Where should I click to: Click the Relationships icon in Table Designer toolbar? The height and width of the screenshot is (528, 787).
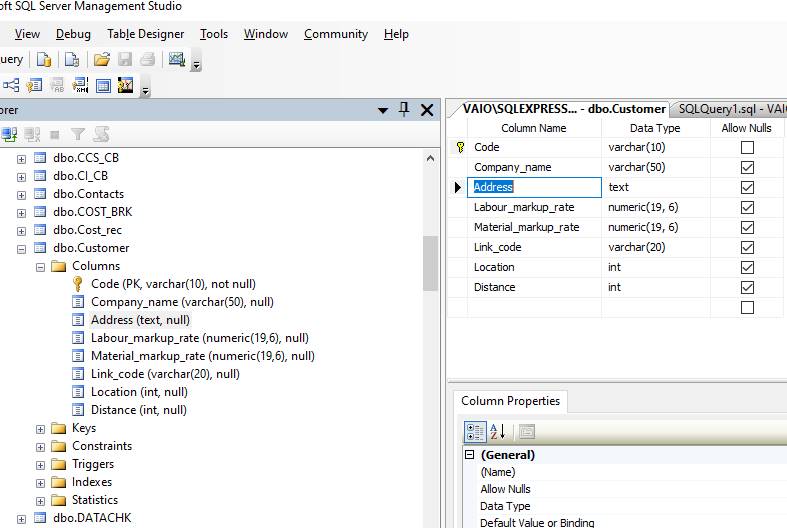(x=11, y=86)
